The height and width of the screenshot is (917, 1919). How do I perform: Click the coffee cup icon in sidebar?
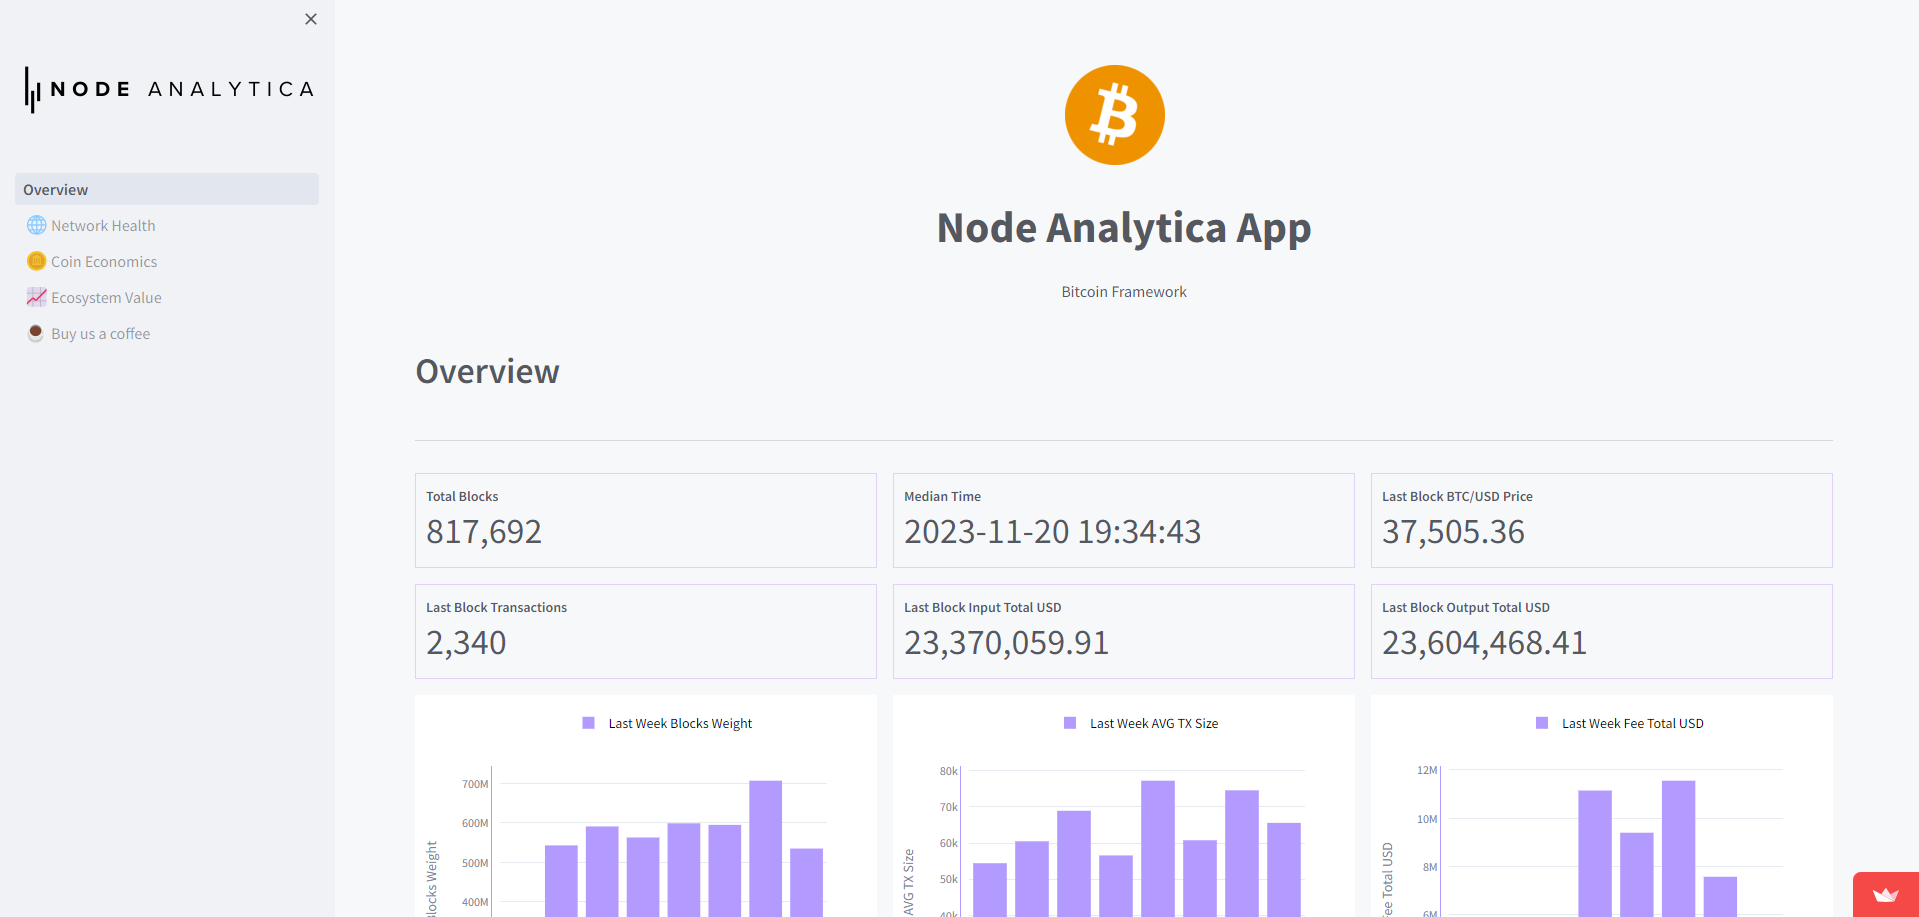click(x=36, y=333)
